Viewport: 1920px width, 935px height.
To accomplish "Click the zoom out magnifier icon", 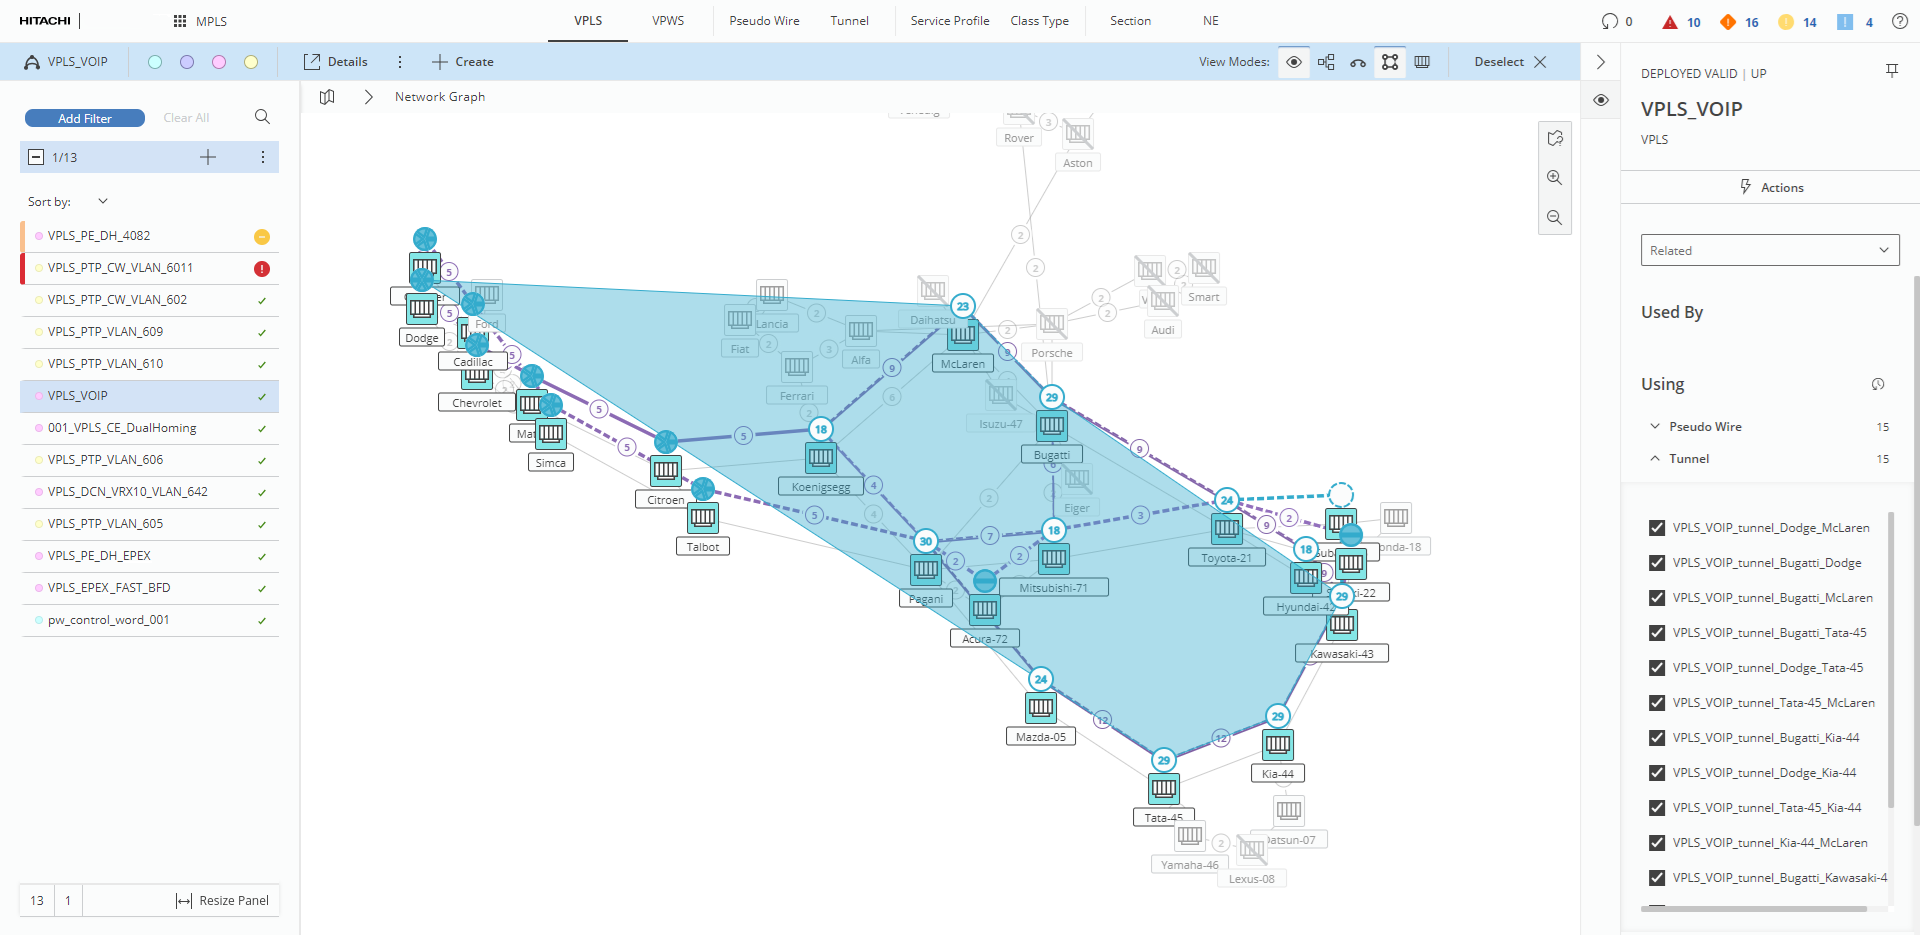I will tap(1554, 218).
